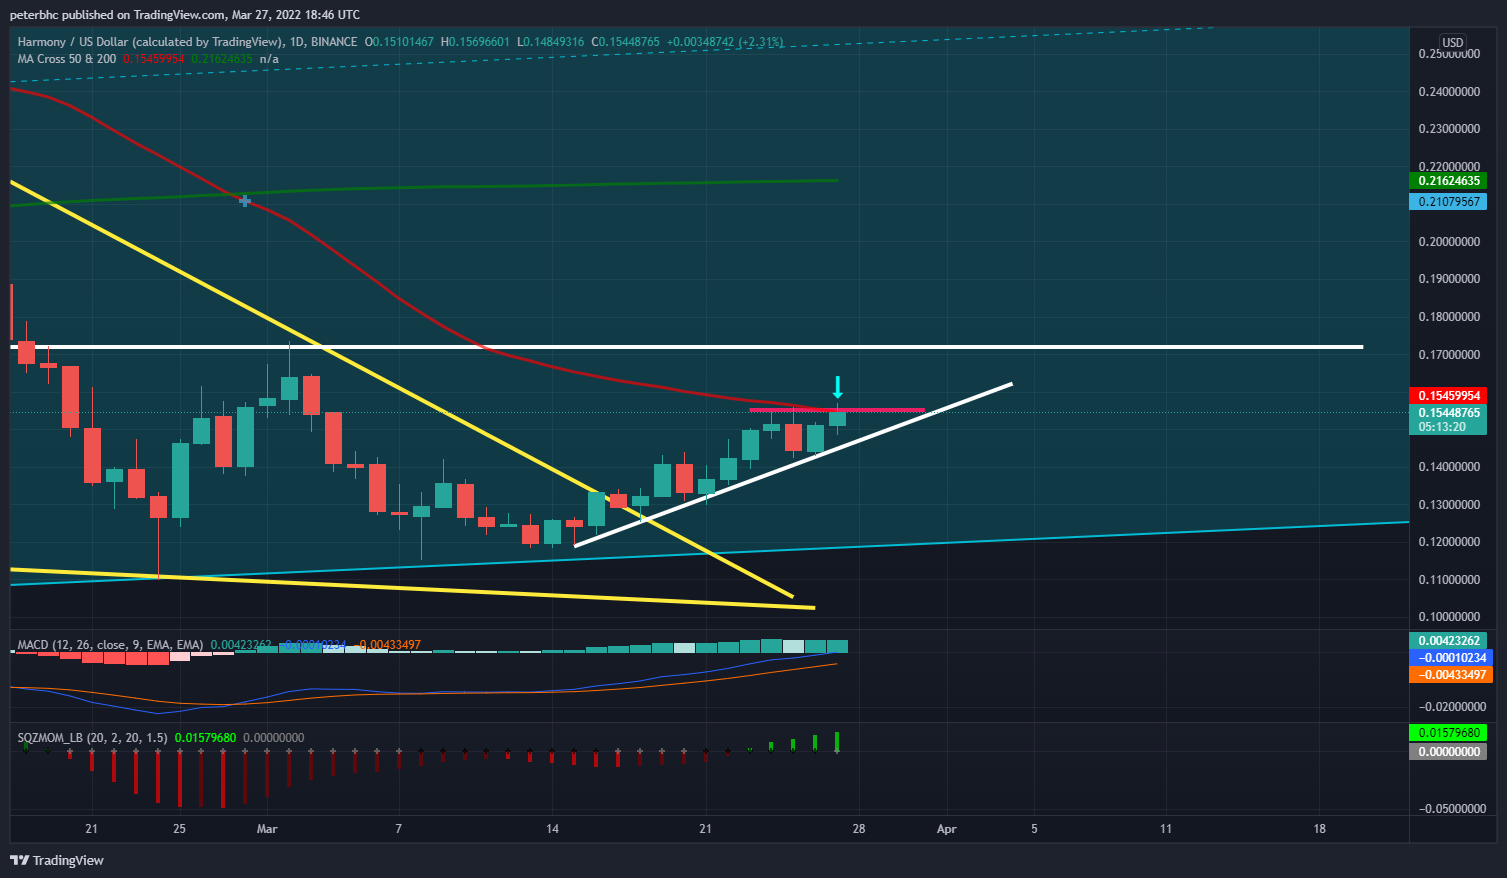
Task: Click the orange -0.00433497 MACD axis tag
Action: 1450,675
